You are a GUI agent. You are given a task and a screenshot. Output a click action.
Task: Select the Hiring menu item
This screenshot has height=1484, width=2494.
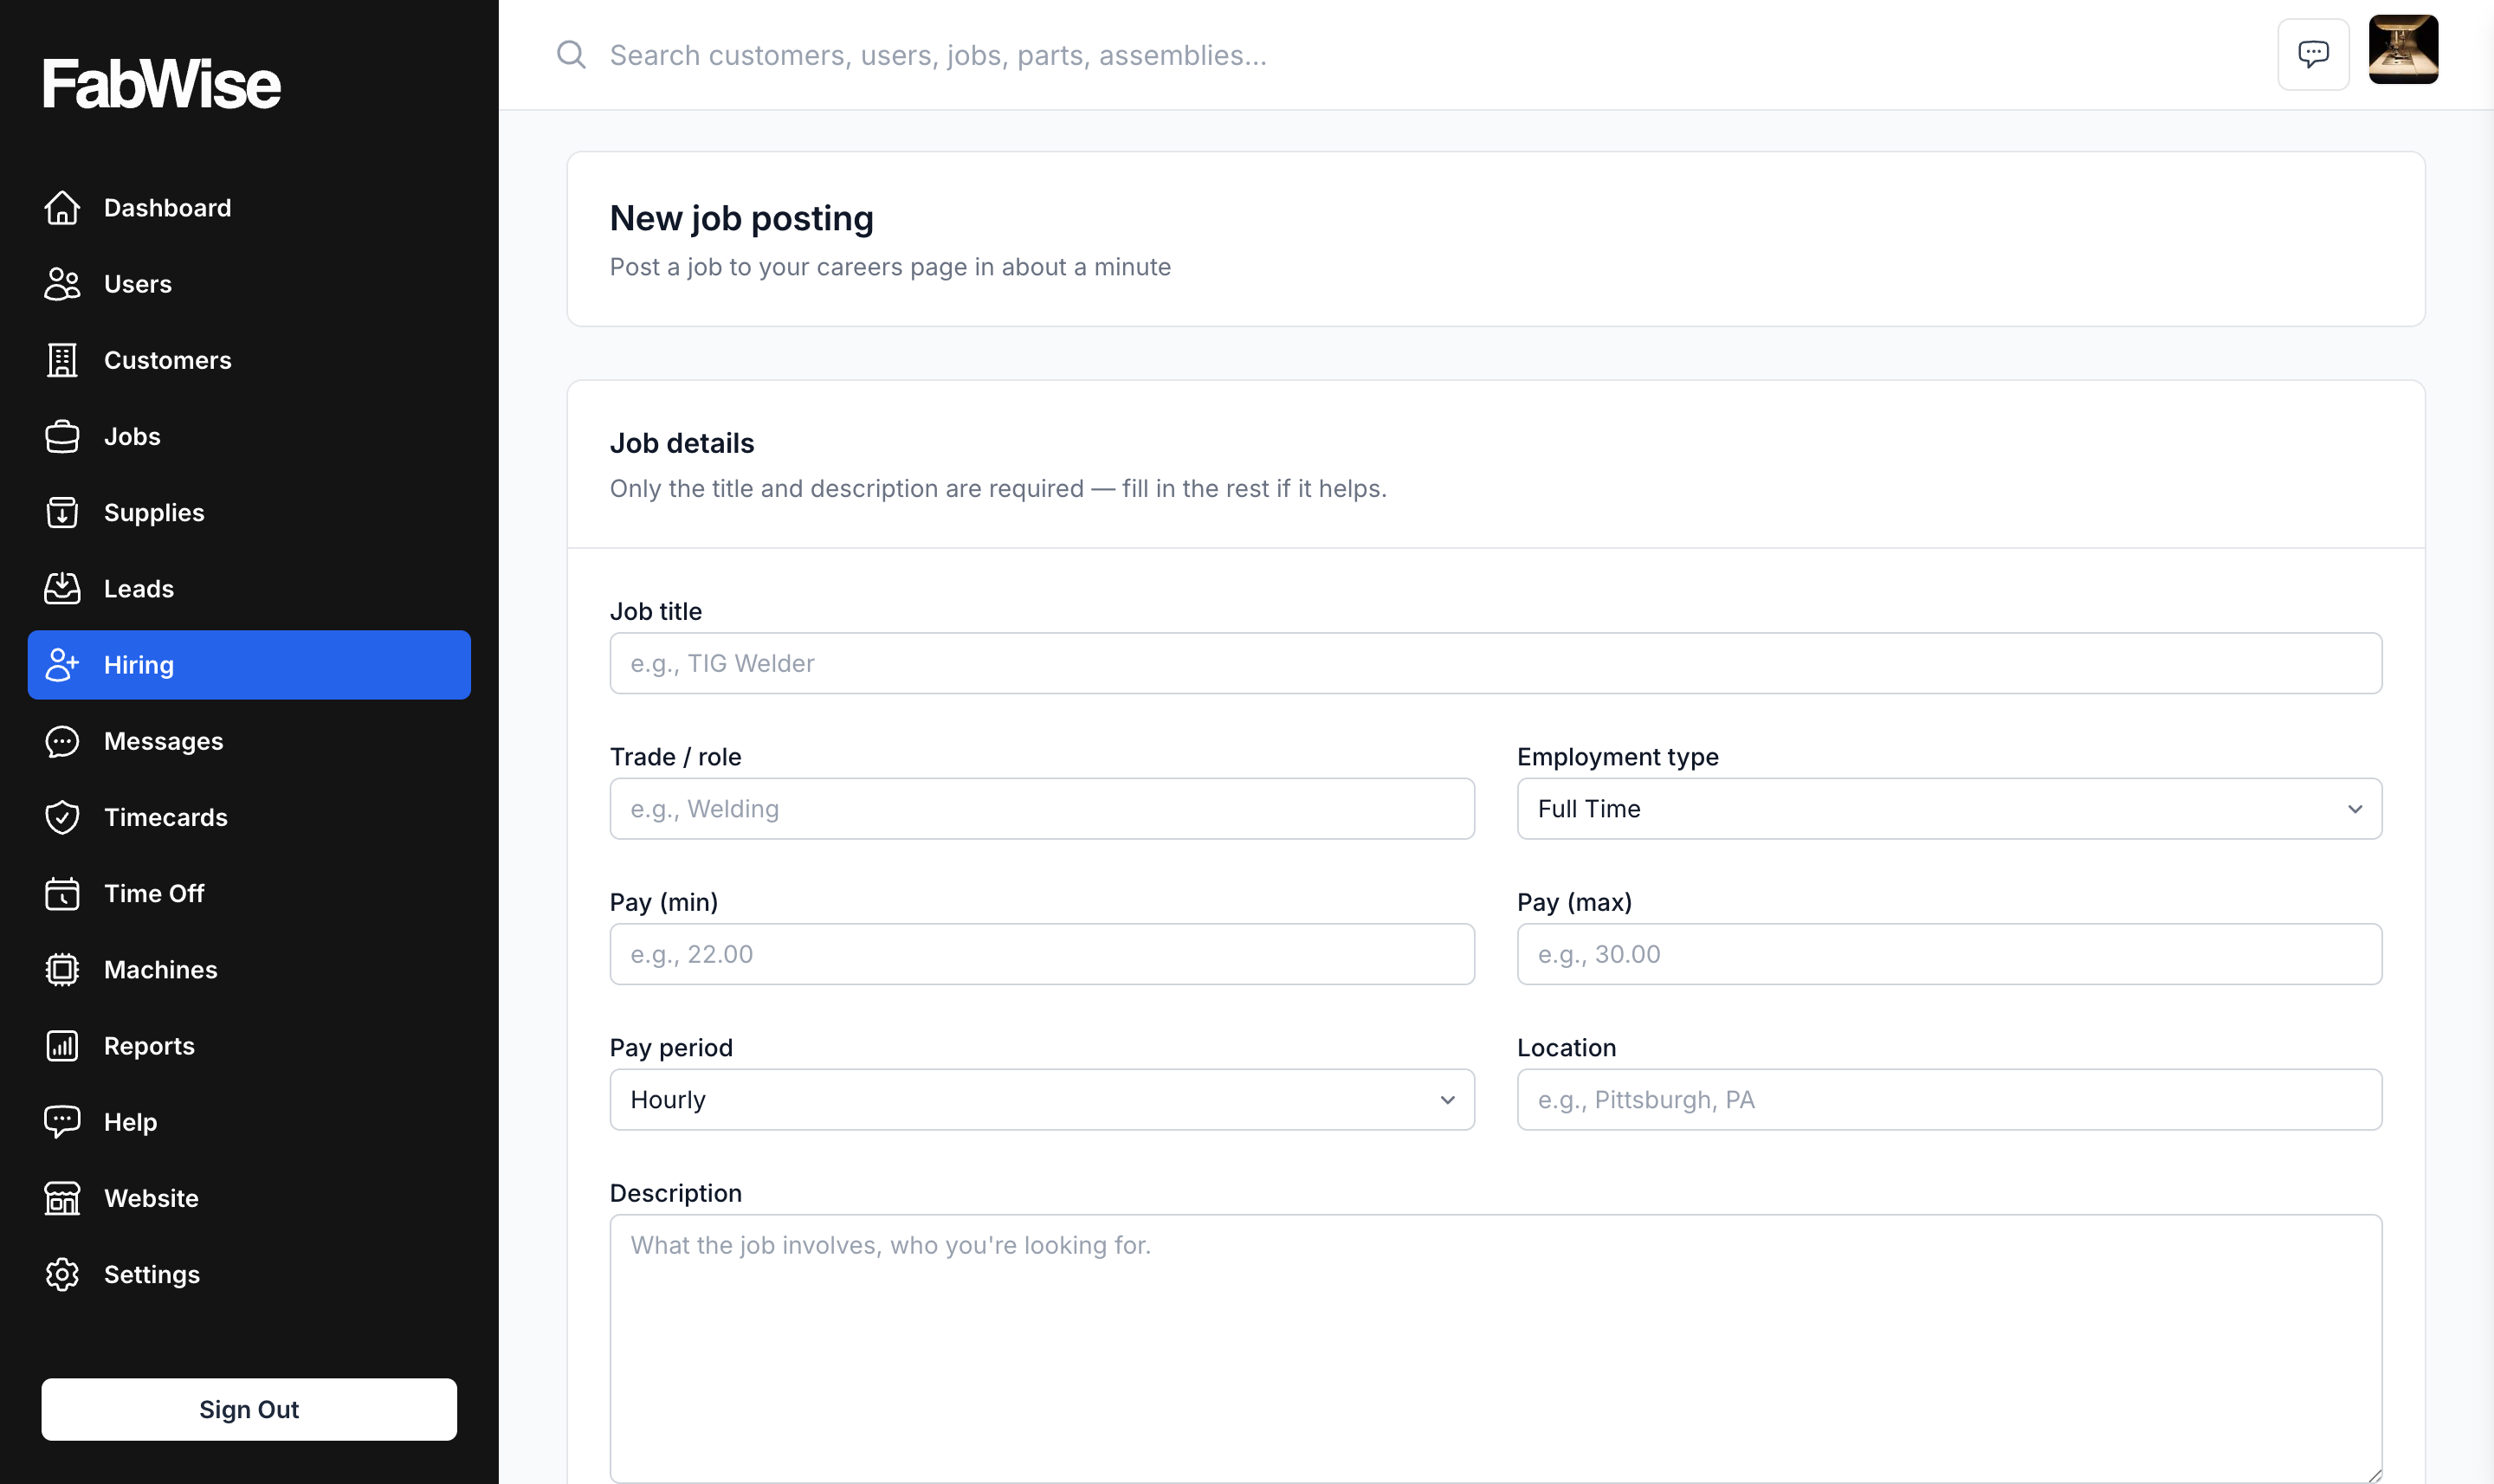click(249, 665)
